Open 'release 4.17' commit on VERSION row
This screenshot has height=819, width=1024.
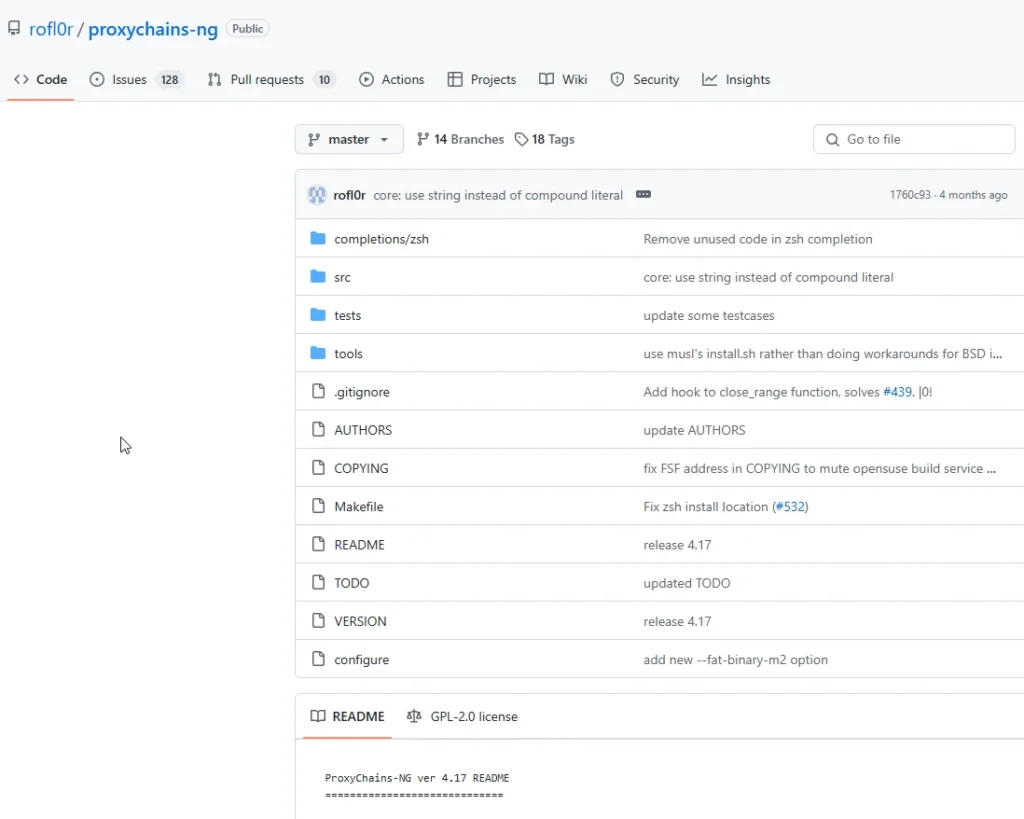point(677,622)
